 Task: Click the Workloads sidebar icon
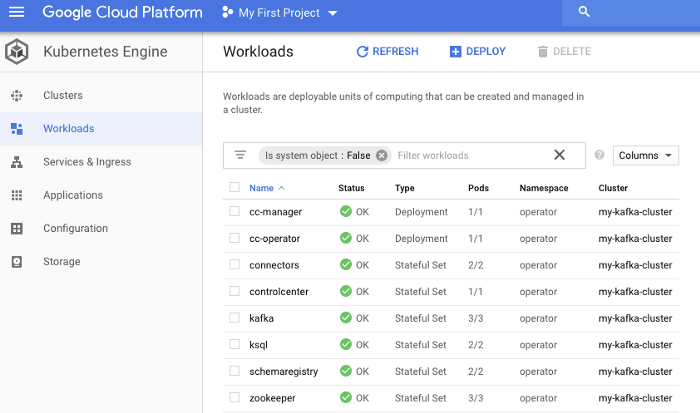[17, 129]
